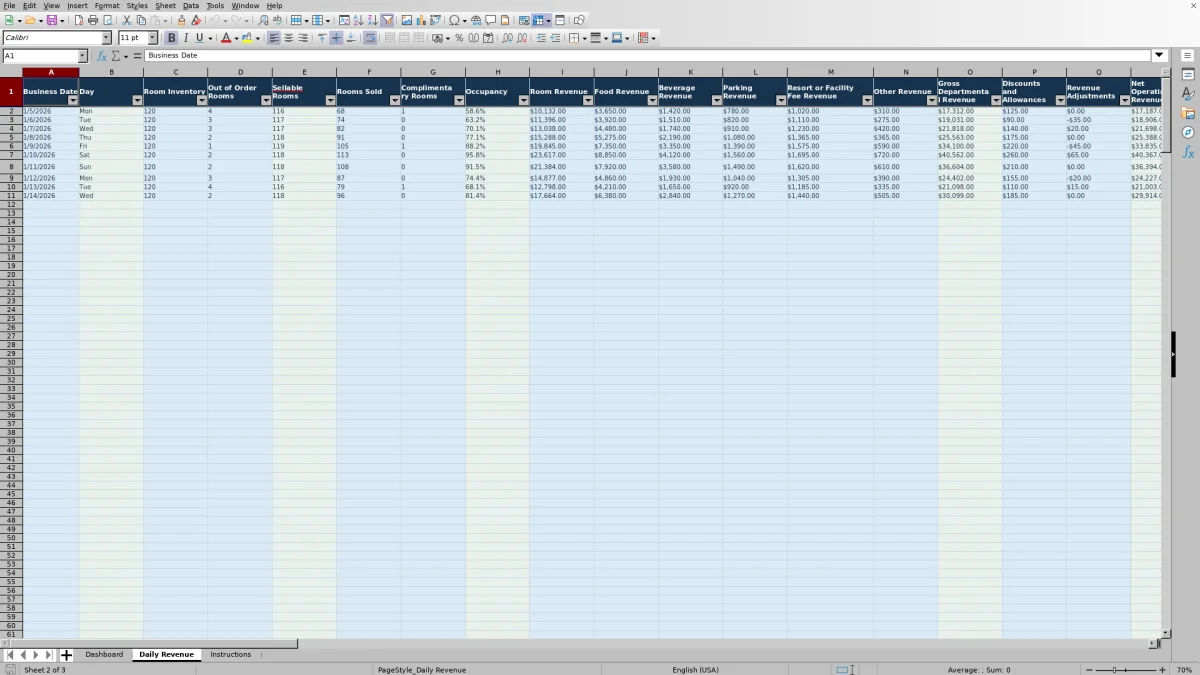Add a new sheet with plus button
The width and height of the screenshot is (1200, 675).
67,655
